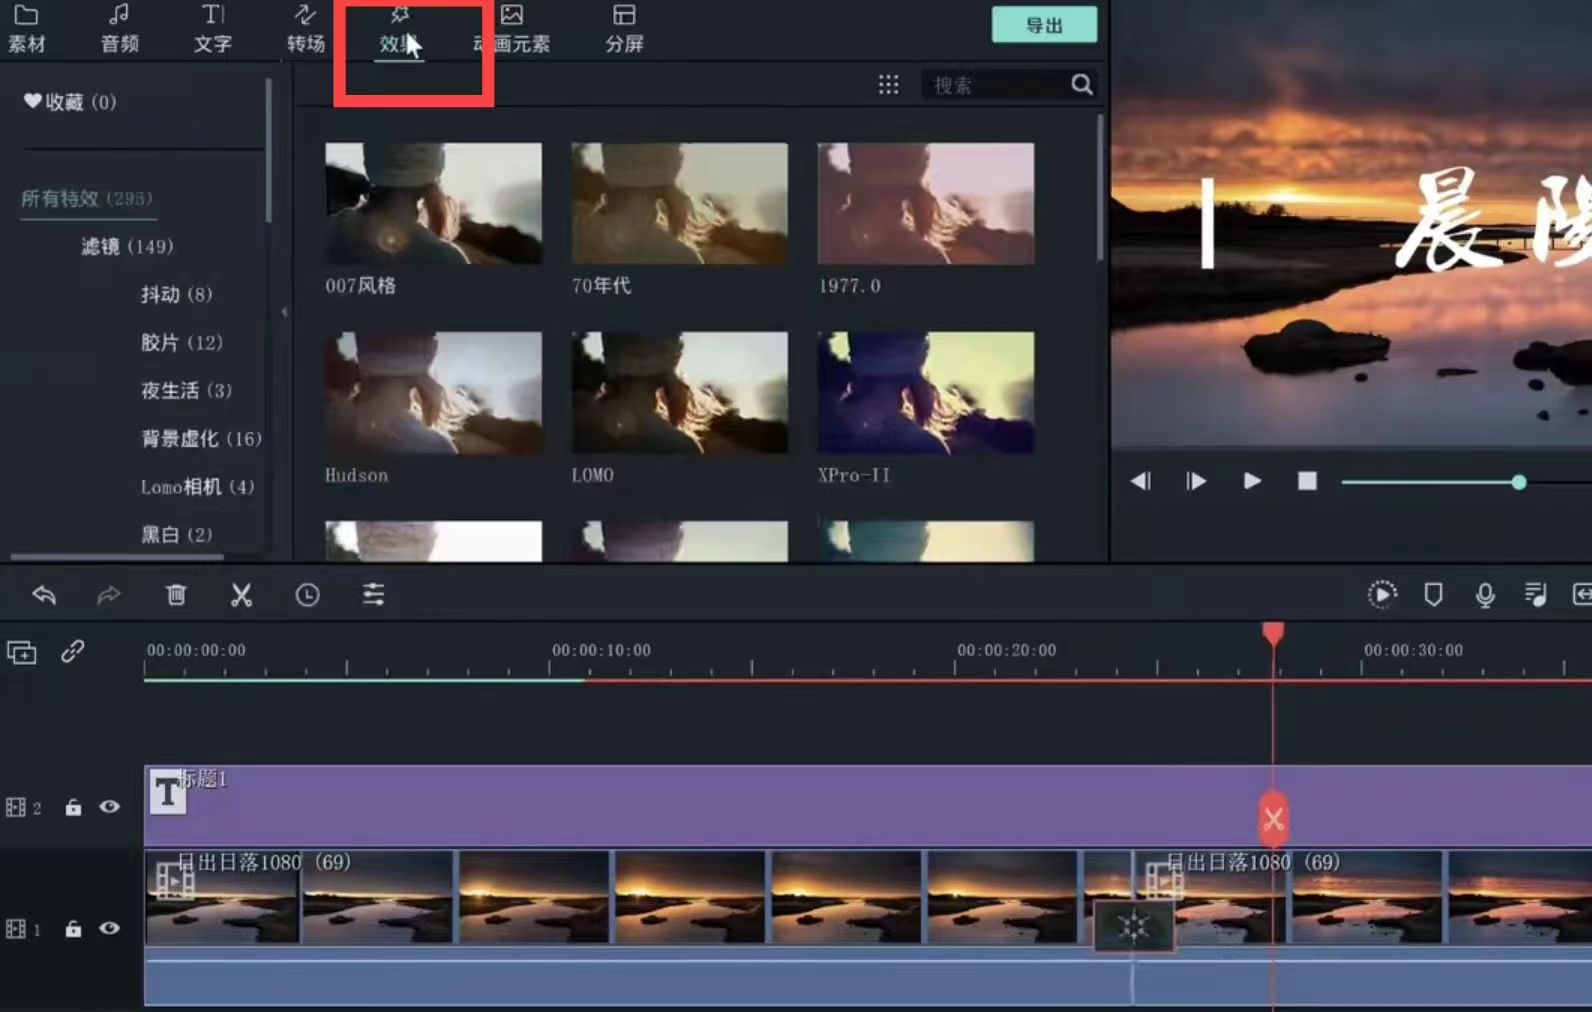Toggle visibility of track 1
This screenshot has width=1592, height=1012.
[x=109, y=928]
